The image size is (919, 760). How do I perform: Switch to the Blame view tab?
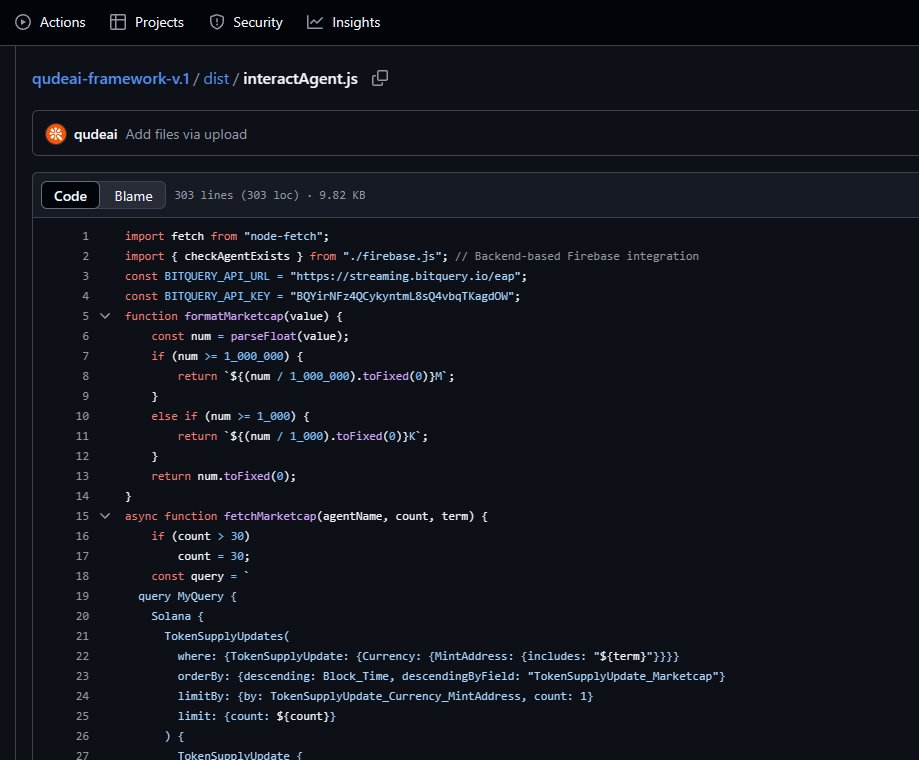click(133, 196)
